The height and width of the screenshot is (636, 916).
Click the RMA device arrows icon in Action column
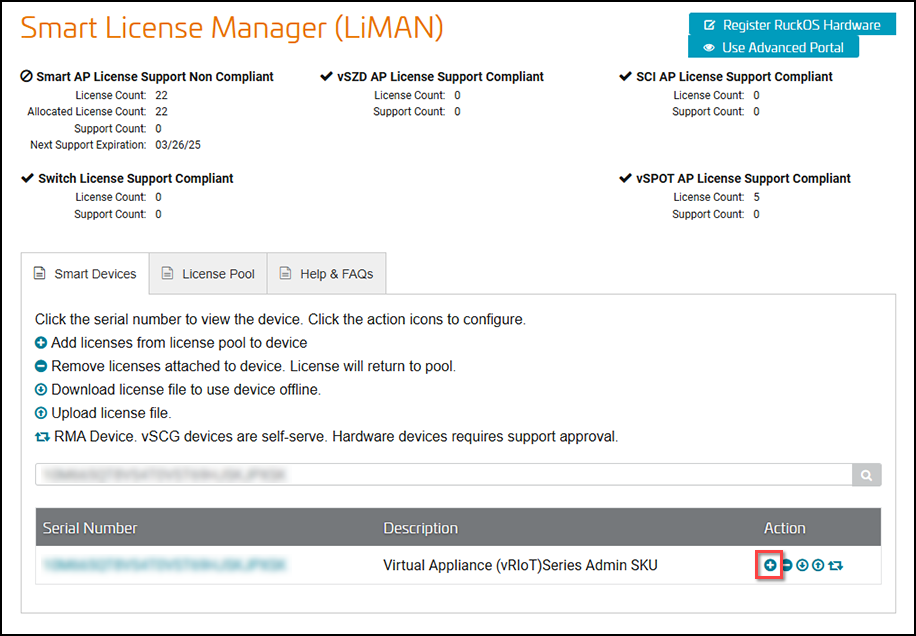pyautogui.click(x=835, y=565)
